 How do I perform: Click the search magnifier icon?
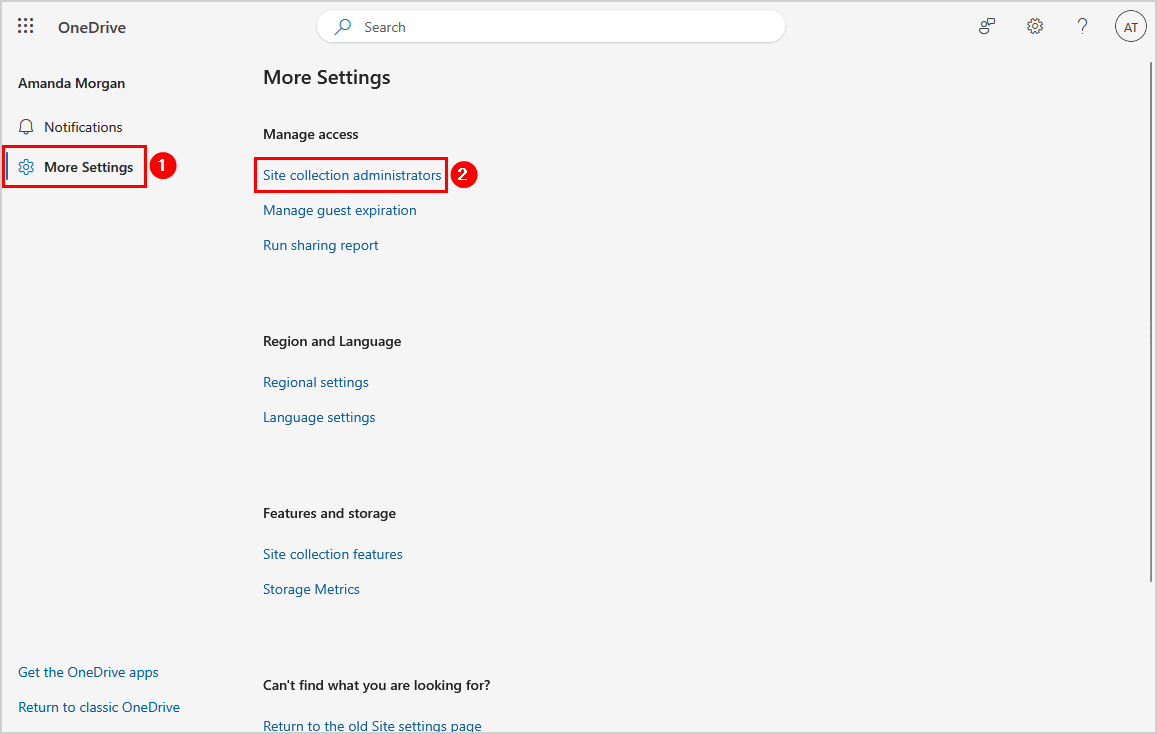click(x=343, y=27)
